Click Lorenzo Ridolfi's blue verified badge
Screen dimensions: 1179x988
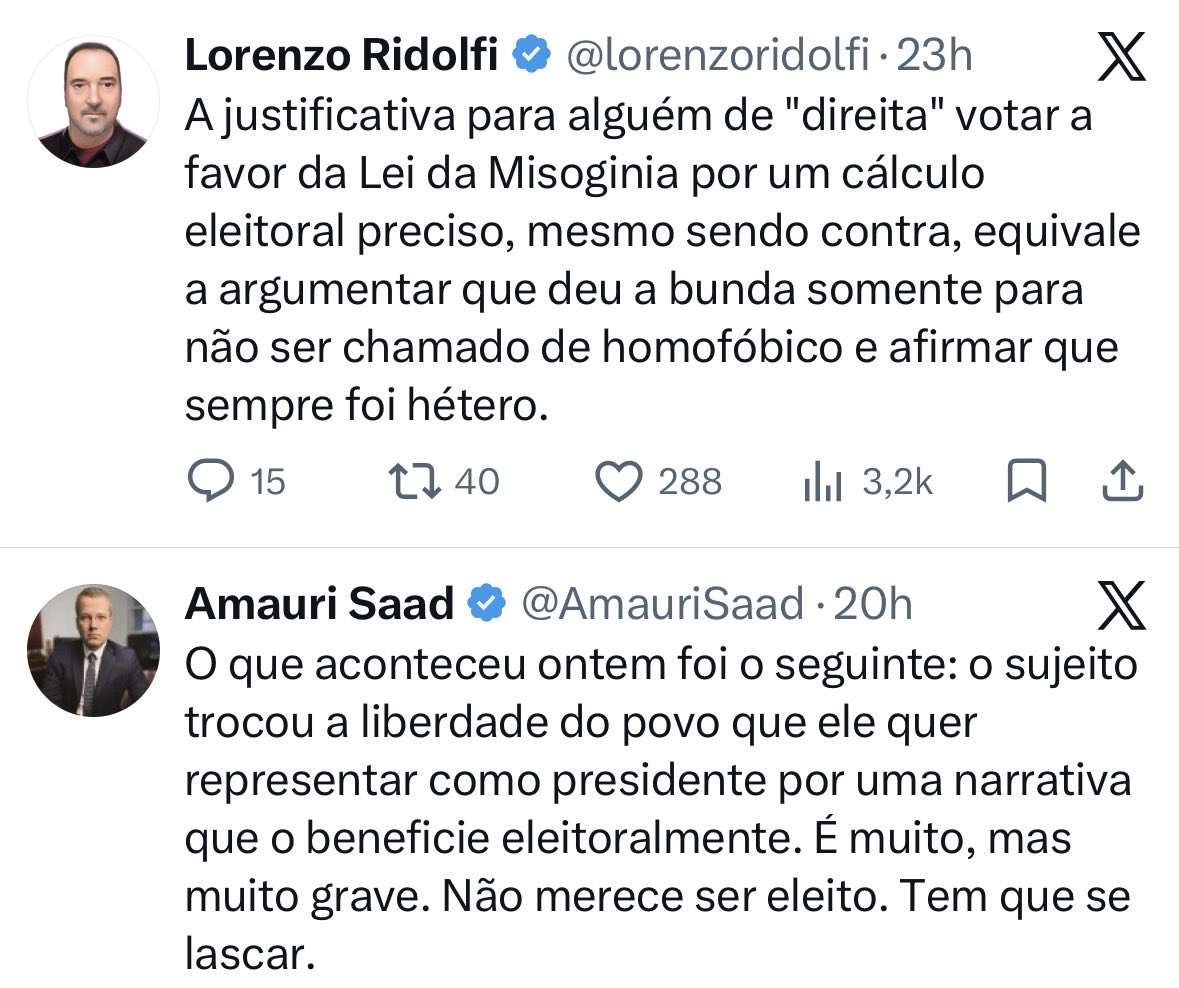click(531, 57)
